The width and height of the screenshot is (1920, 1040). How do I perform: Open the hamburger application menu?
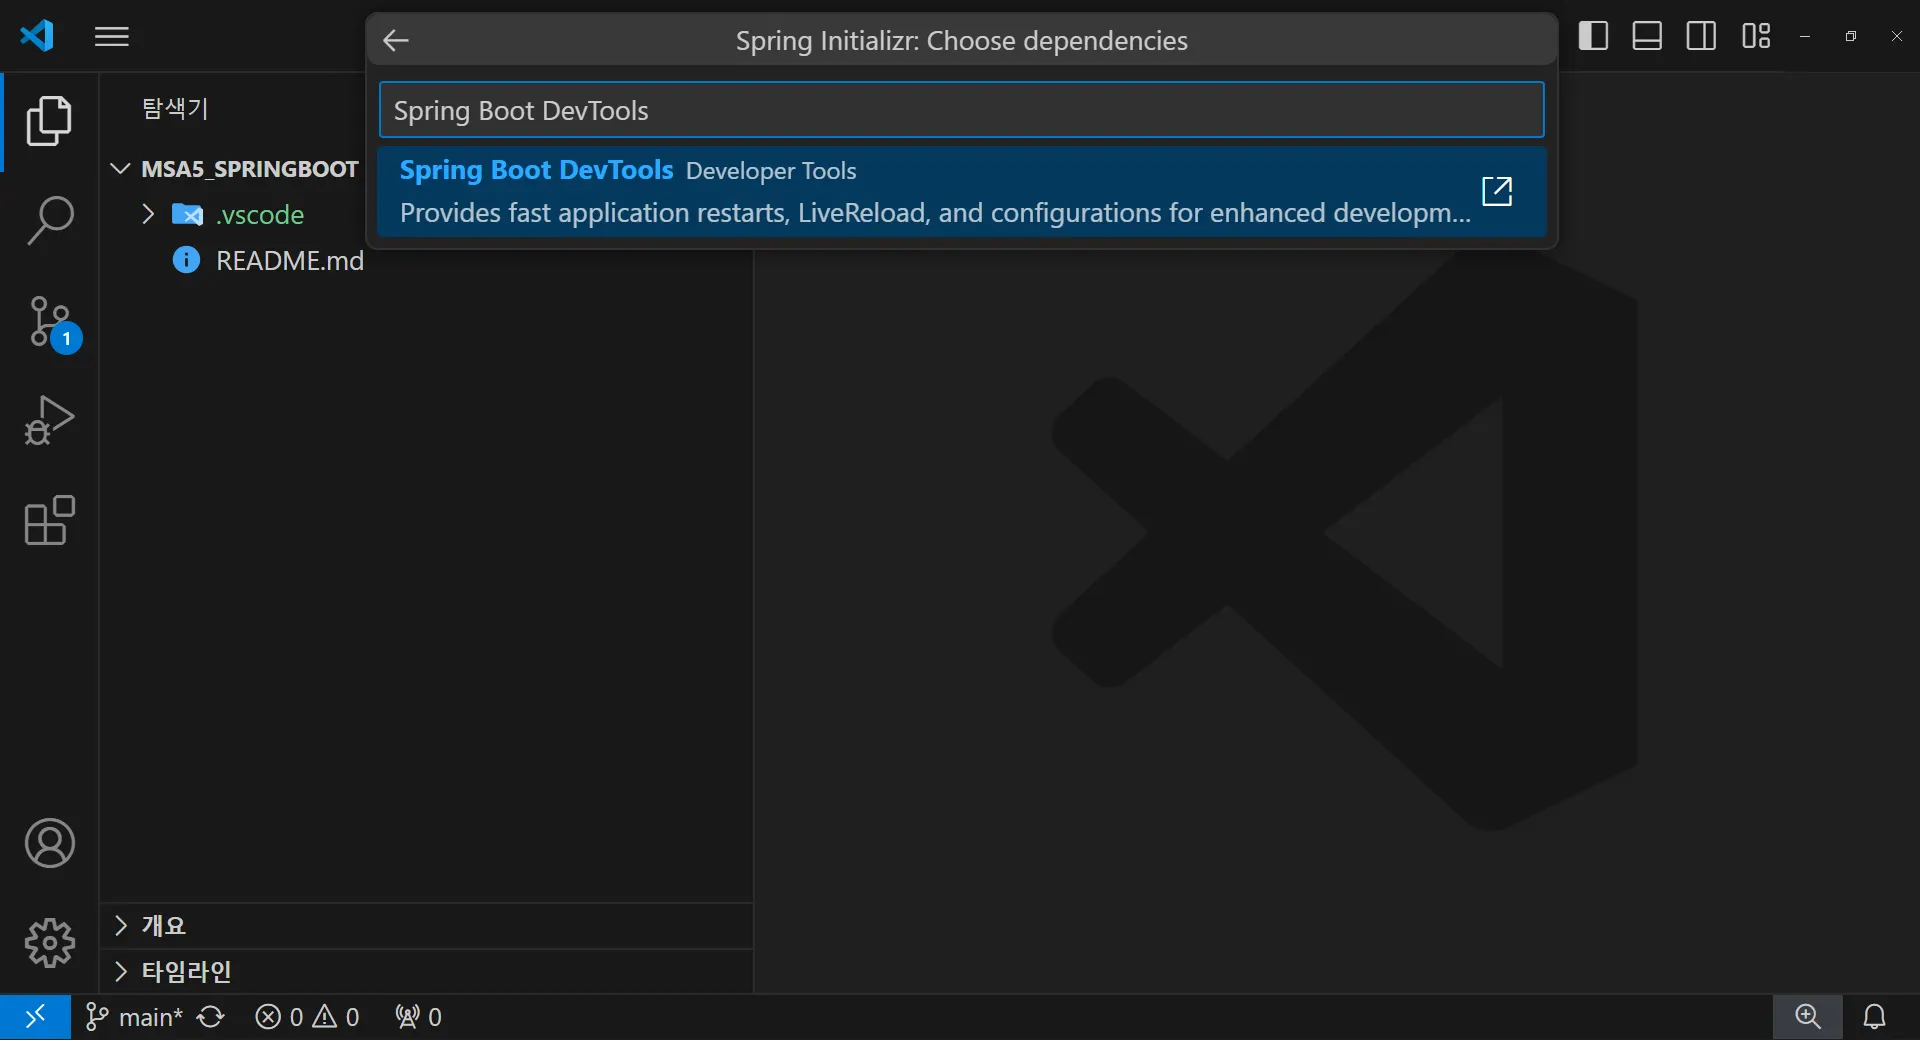(112, 37)
